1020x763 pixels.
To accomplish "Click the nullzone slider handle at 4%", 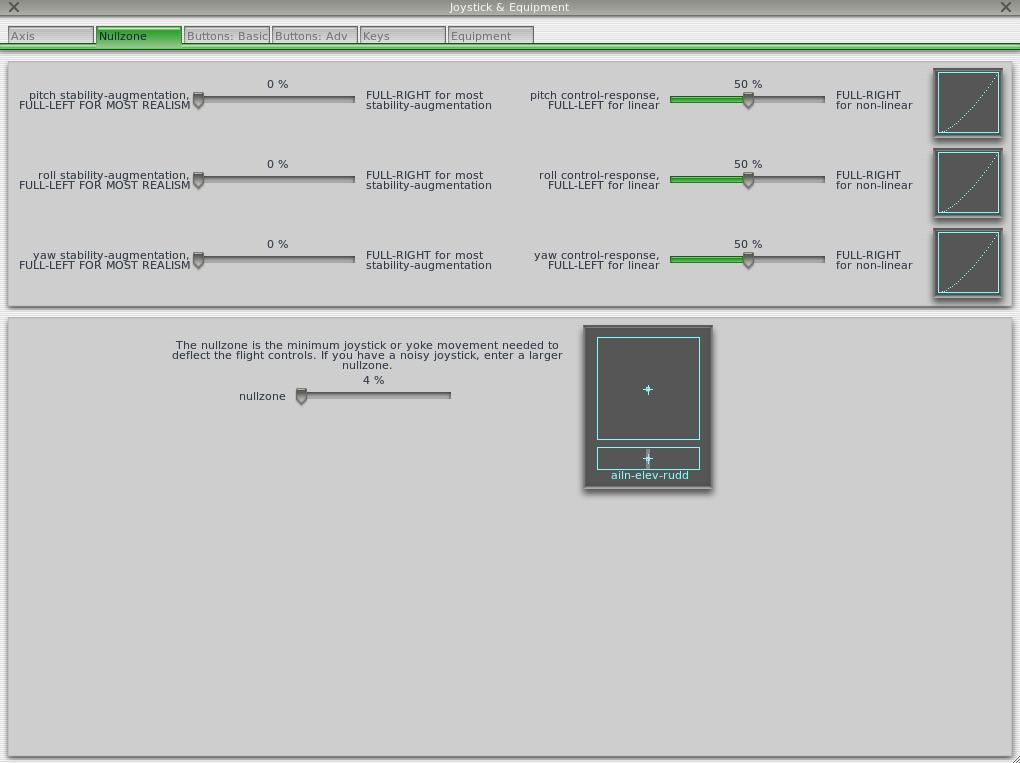I will click(300, 396).
